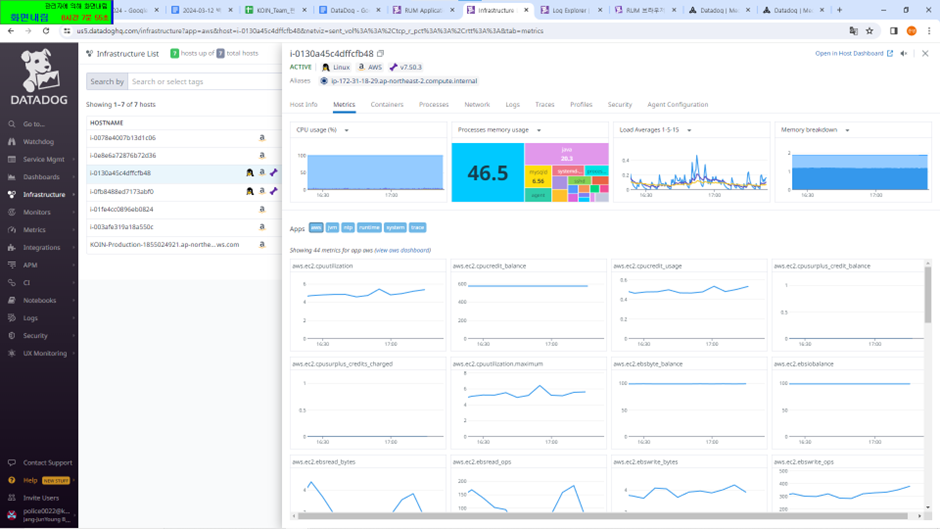
Task: Open Notebooks section
Action: 39,300
